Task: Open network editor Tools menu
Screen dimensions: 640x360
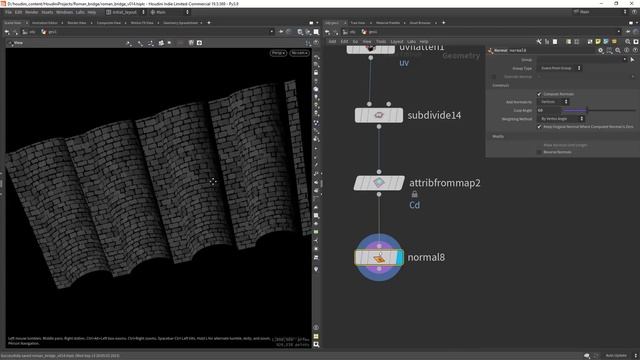Action: [381, 42]
